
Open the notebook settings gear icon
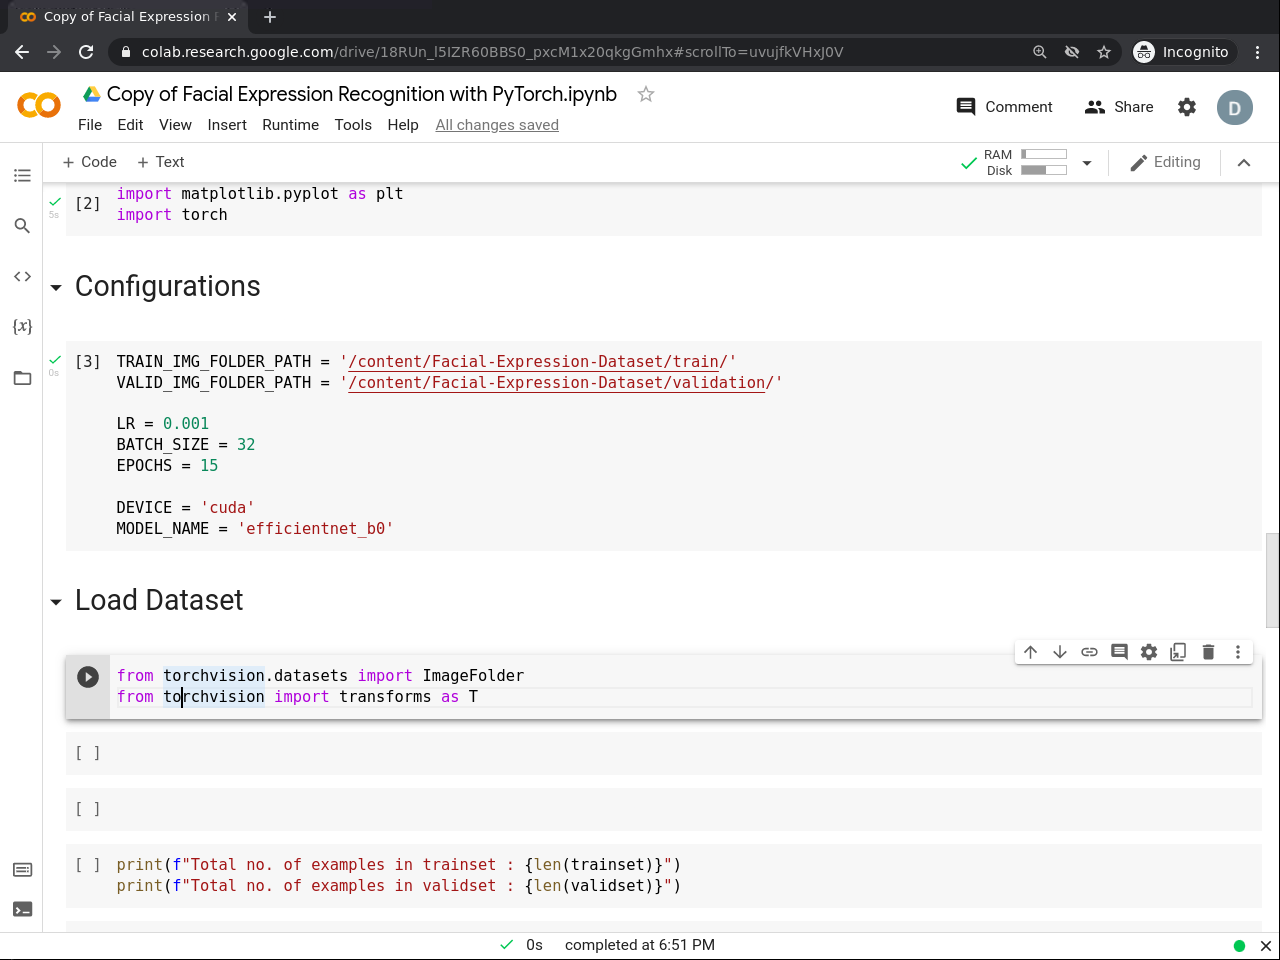coord(1187,107)
